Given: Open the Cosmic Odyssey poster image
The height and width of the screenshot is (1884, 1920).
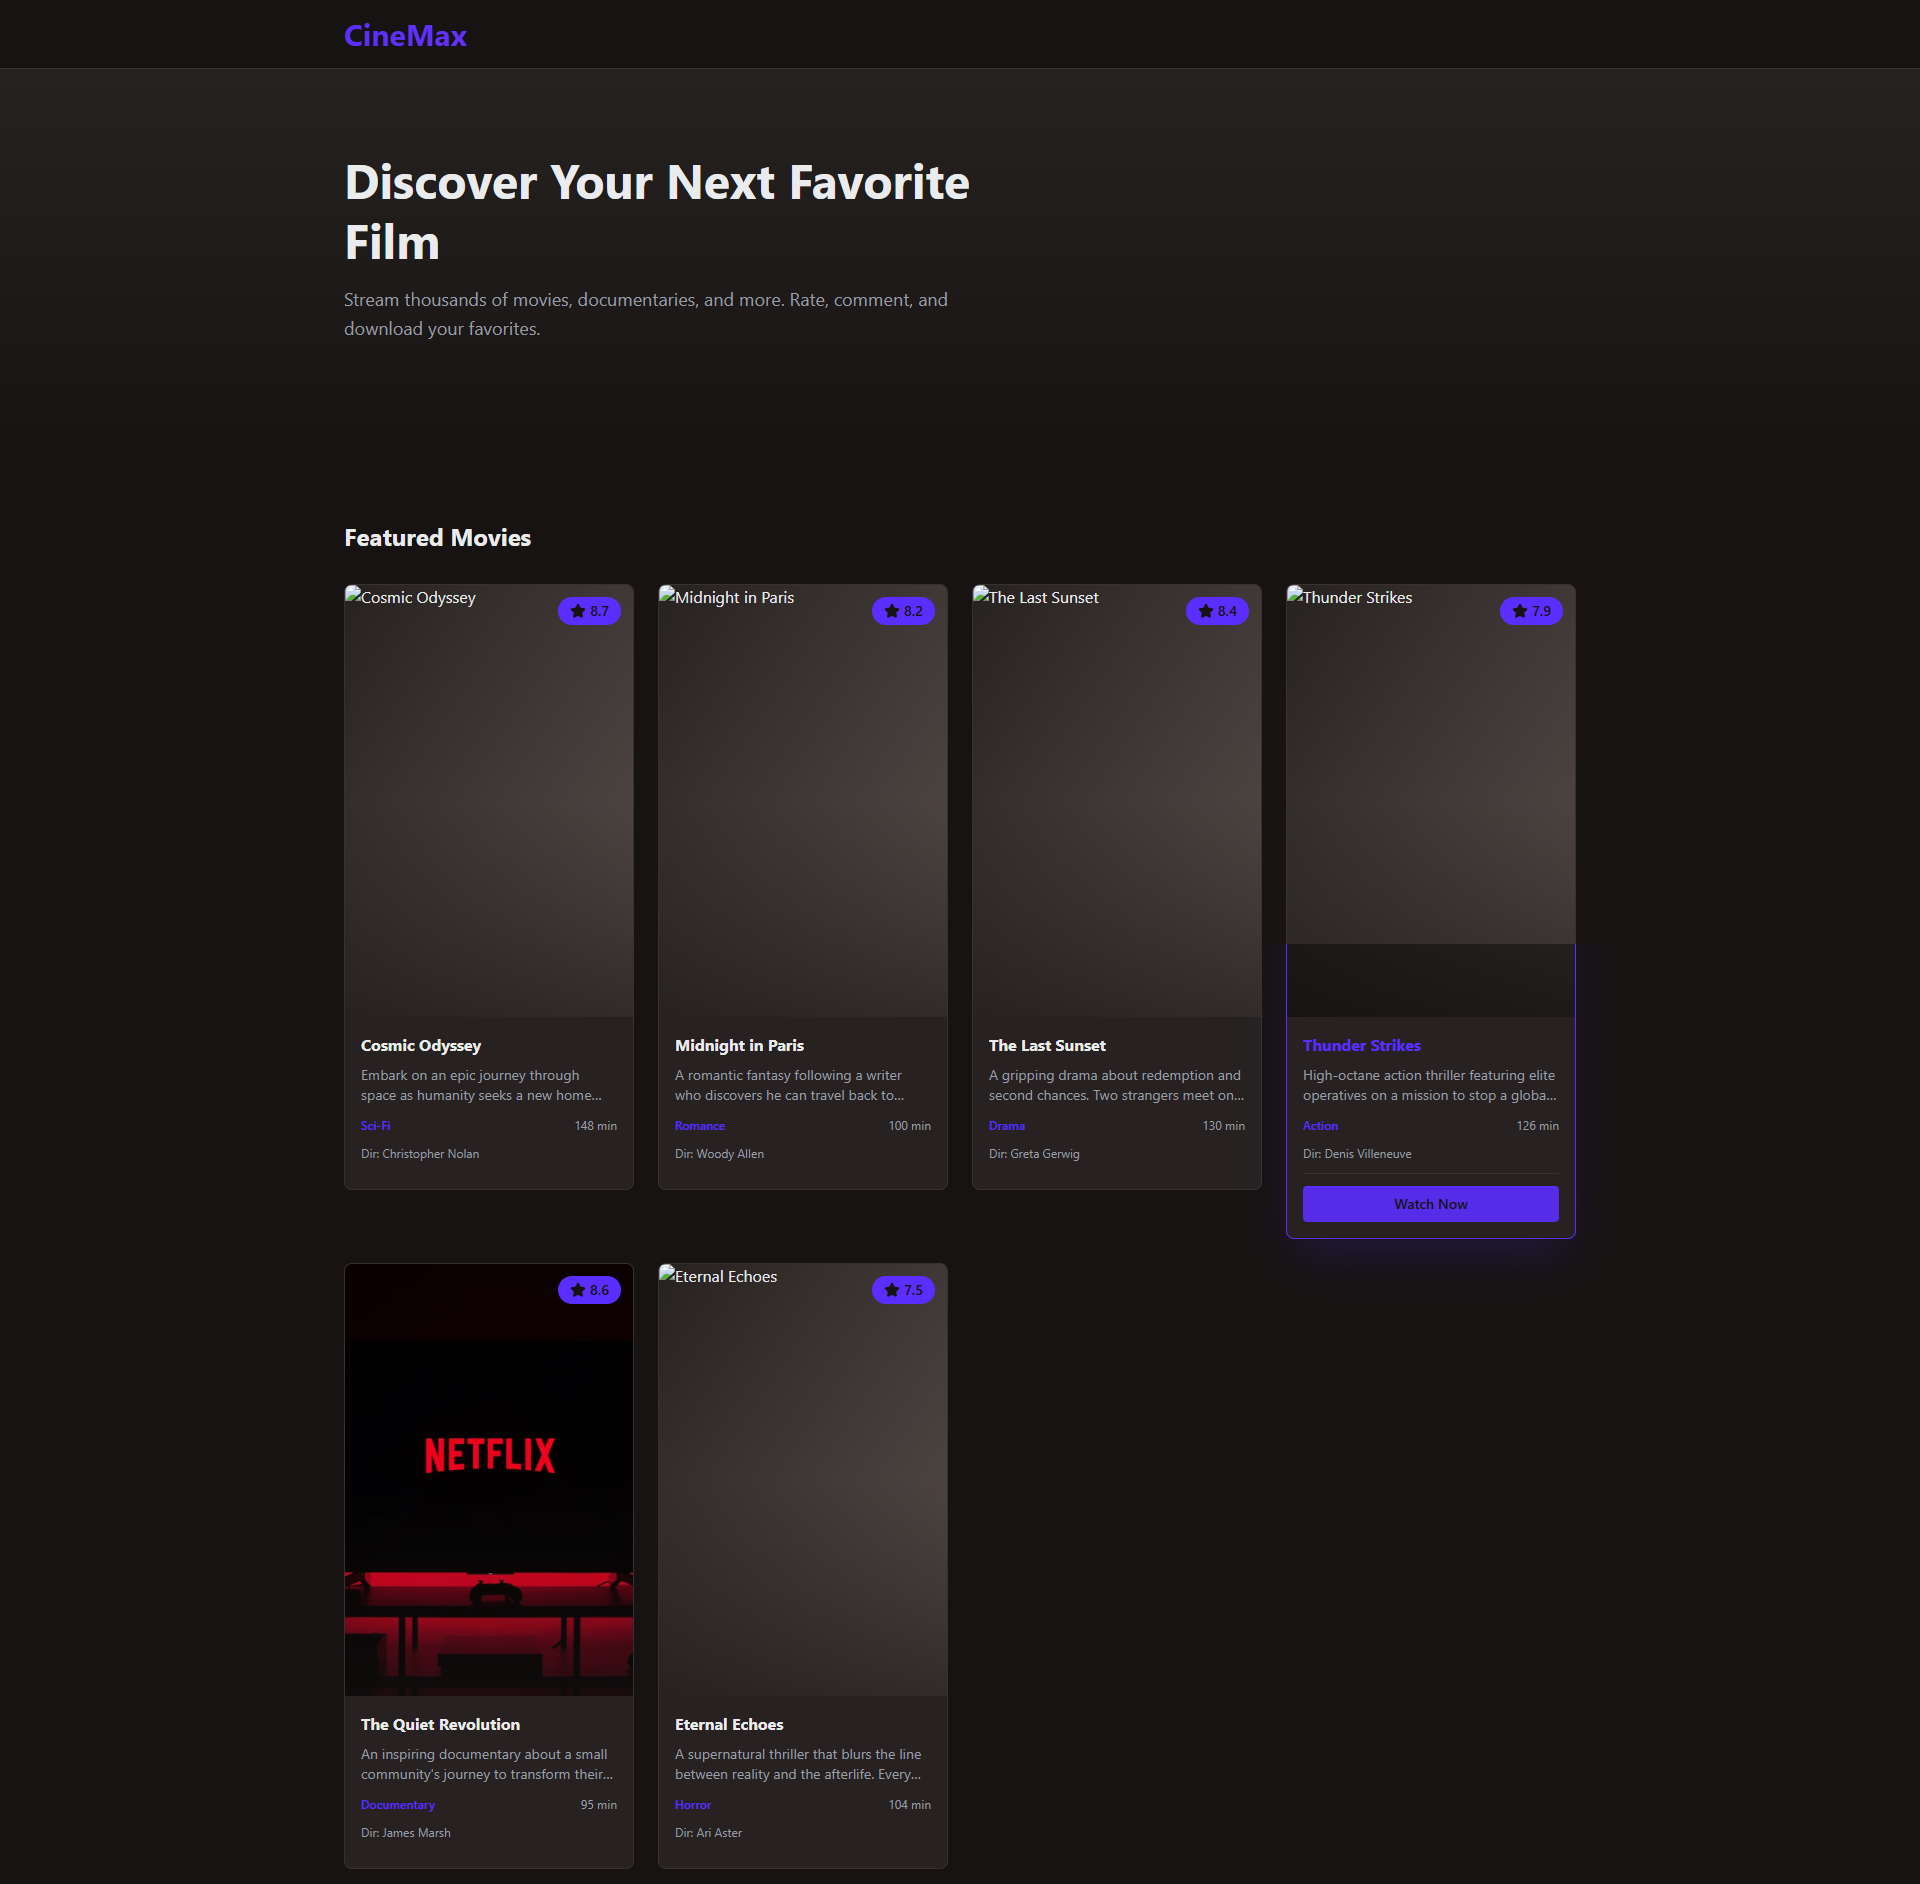Looking at the screenshot, I should pos(489,800).
